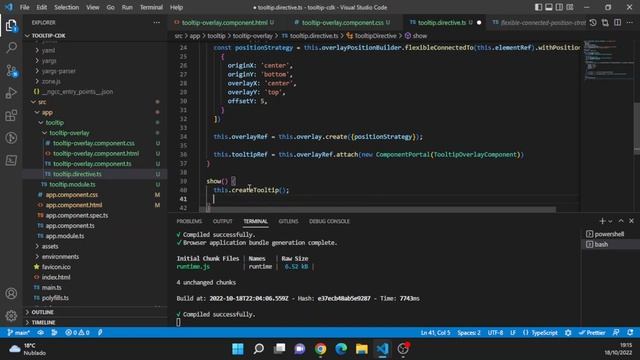
Task: Open Windows Start menu on taskbar
Action: click(x=238, y=349)
